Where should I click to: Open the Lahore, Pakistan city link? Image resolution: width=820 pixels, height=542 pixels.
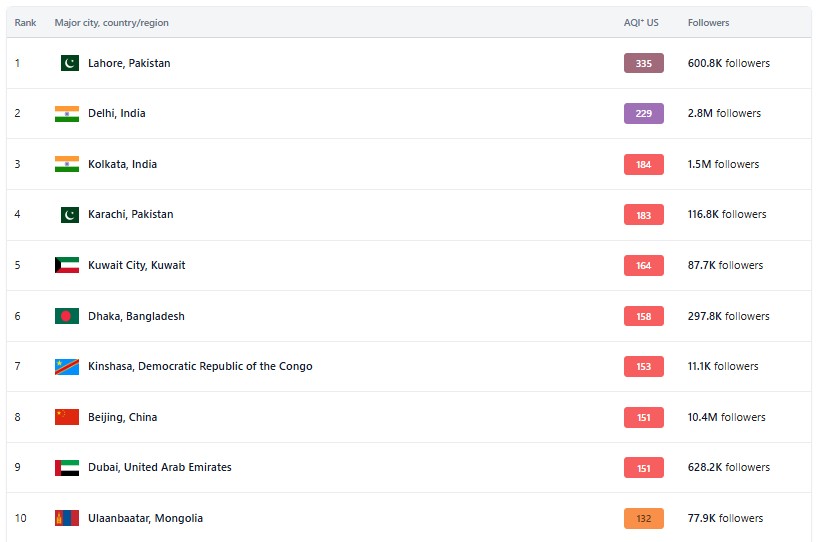[129, 63]
